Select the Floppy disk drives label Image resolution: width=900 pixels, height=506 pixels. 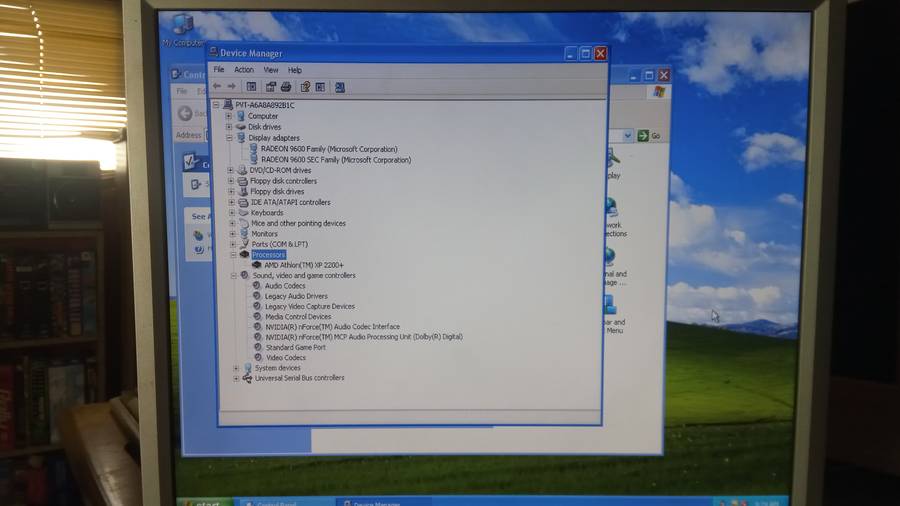pos(277,192)
